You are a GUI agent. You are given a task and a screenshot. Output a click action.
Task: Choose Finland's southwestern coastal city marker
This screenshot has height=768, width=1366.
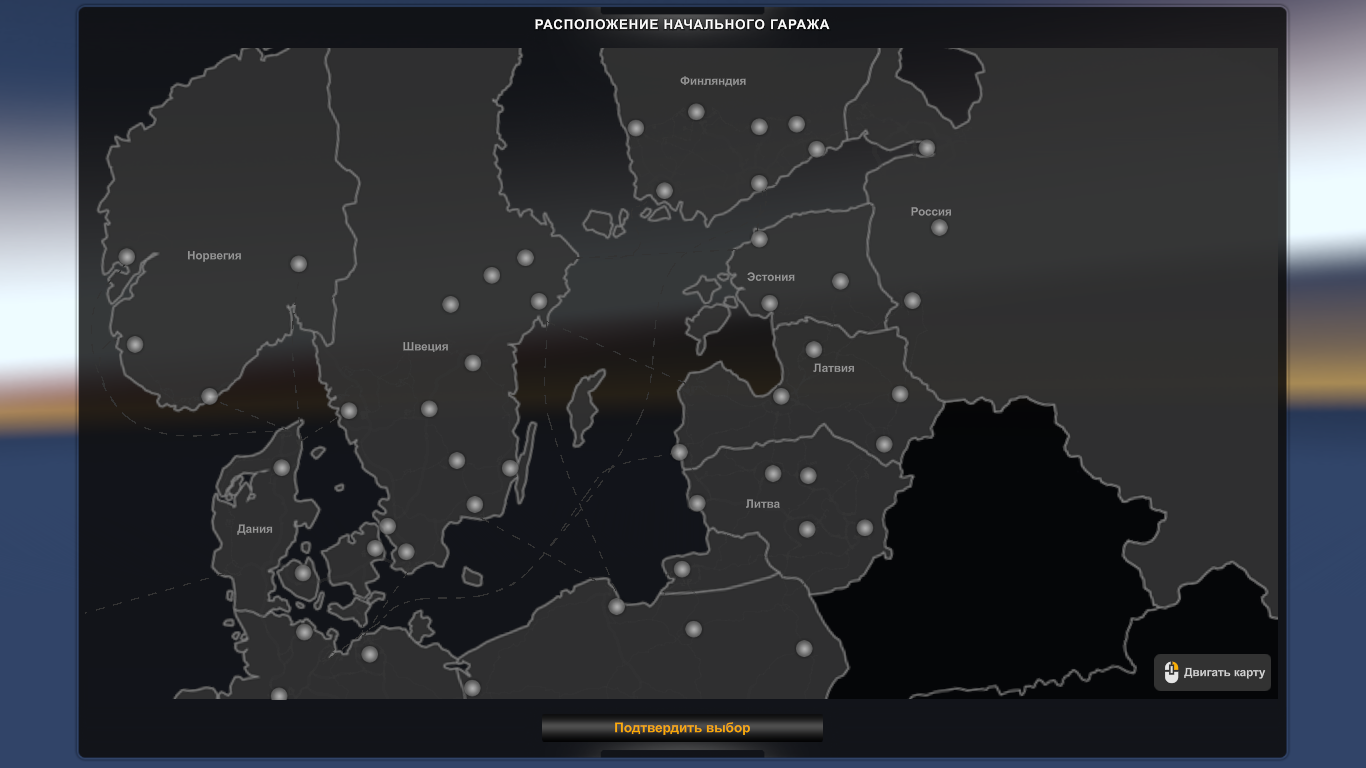(x=664, y=190)
